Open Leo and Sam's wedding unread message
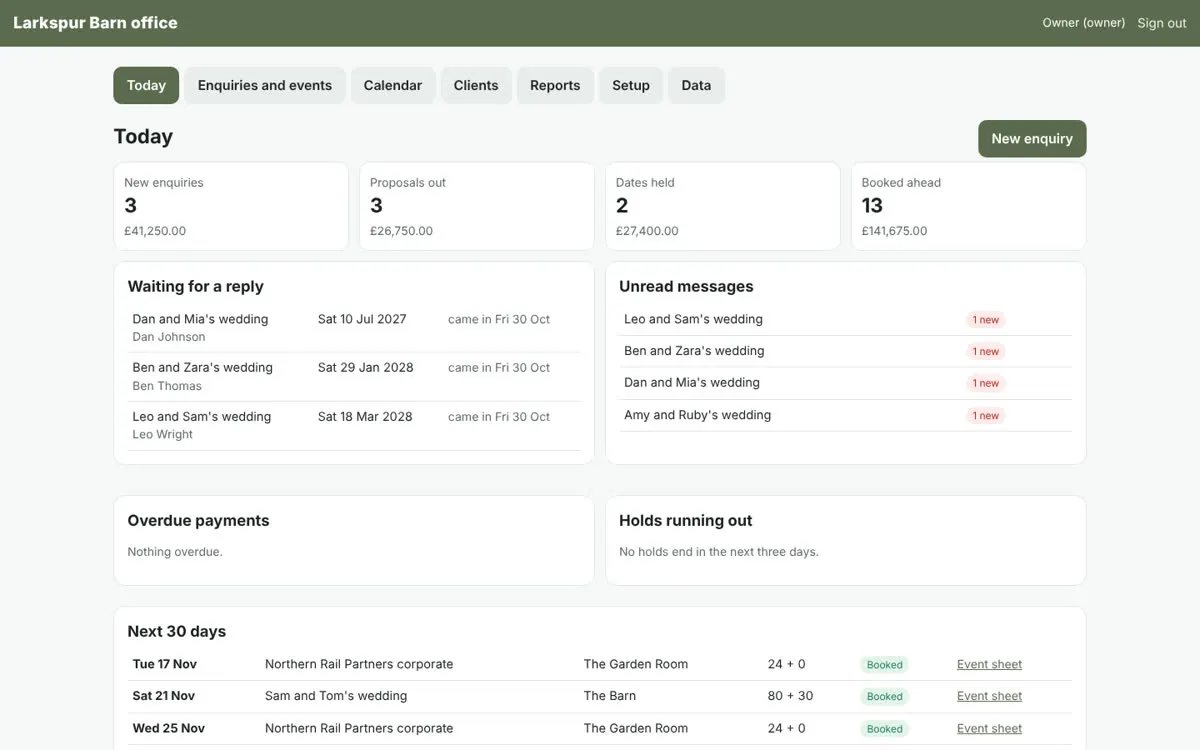The height and width of the screenshot is (750, 1200). [693, 319]
